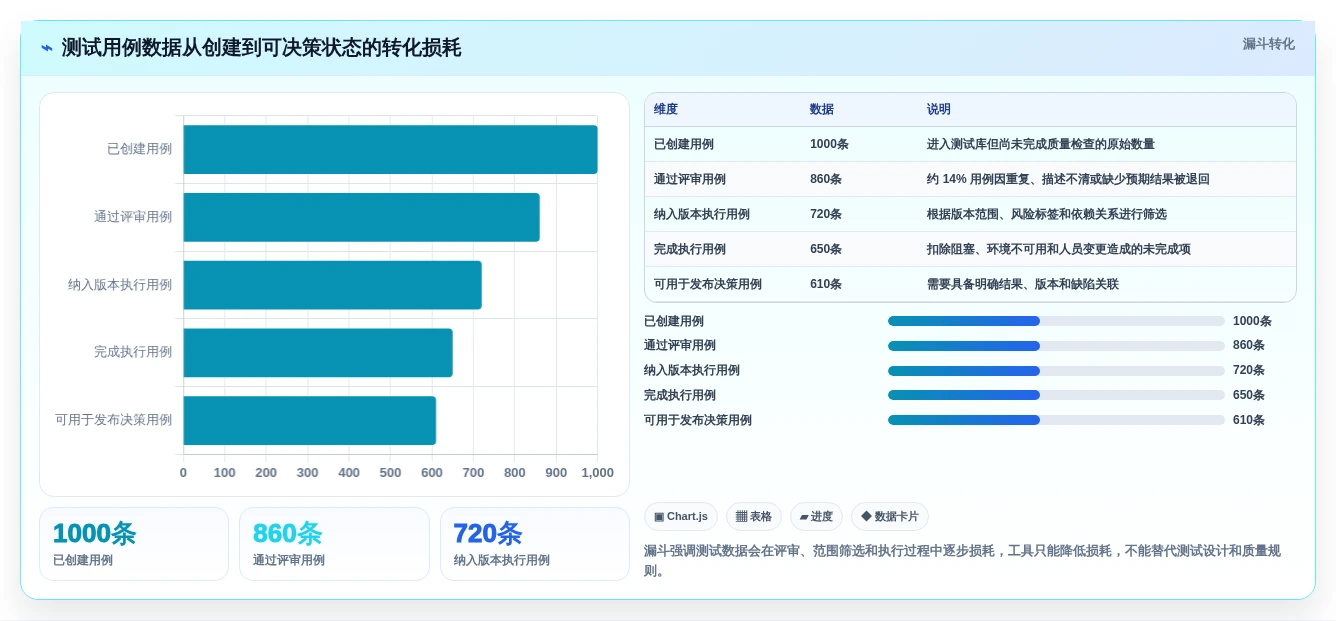Open the 720条 纳入版本执行用例 stat card
The width and height of the screenshot is (1336, 621).
tap(535, 544)
